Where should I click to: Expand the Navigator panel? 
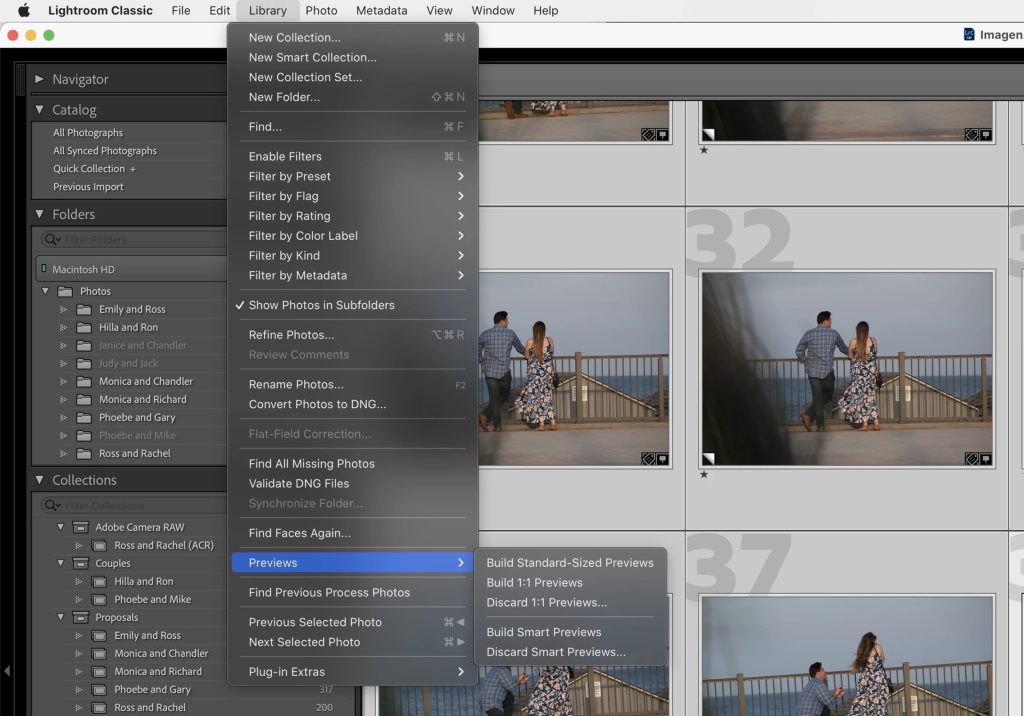point(39,79)
